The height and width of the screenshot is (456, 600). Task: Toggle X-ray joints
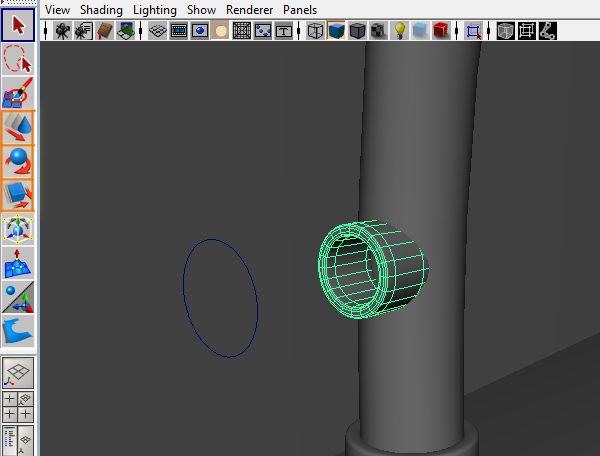click(548, 31)
